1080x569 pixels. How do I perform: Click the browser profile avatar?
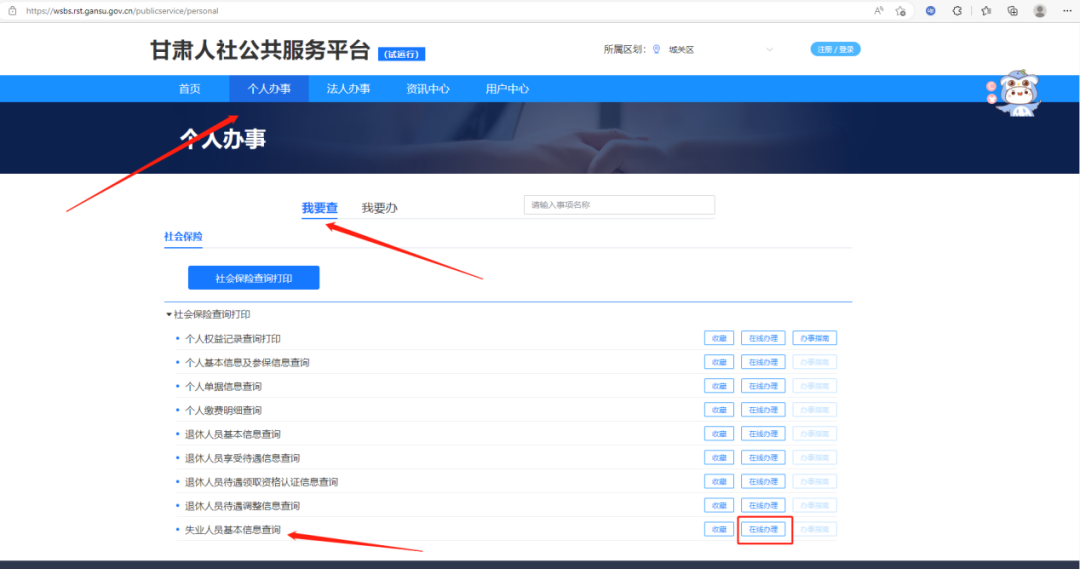(x=1040, y=10)
